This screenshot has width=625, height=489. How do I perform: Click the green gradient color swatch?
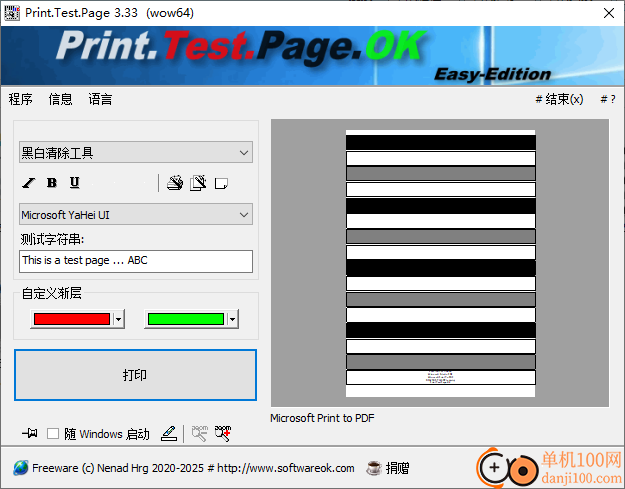click(x=186, y=319)
